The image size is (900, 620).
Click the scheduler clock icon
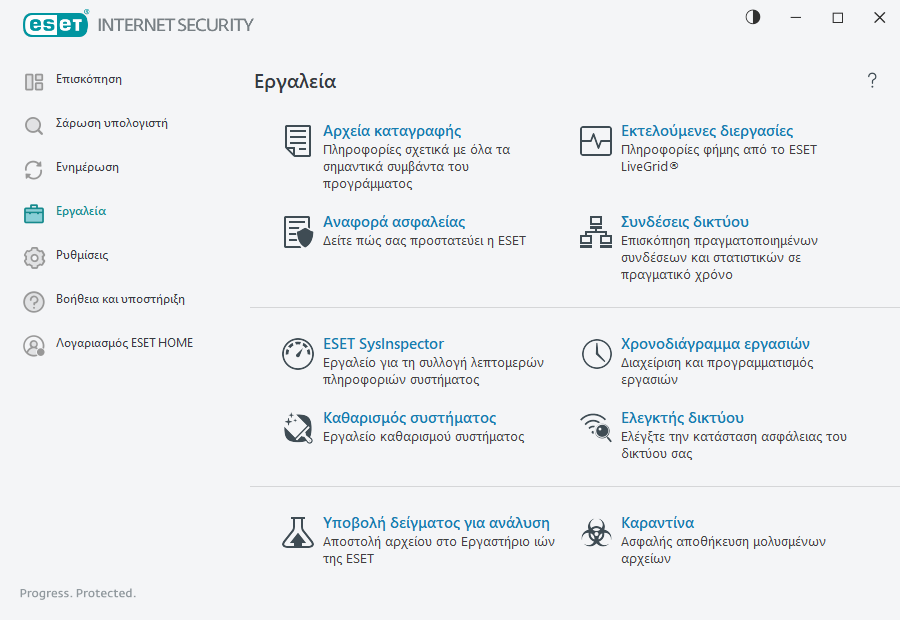tap(596, 353)
